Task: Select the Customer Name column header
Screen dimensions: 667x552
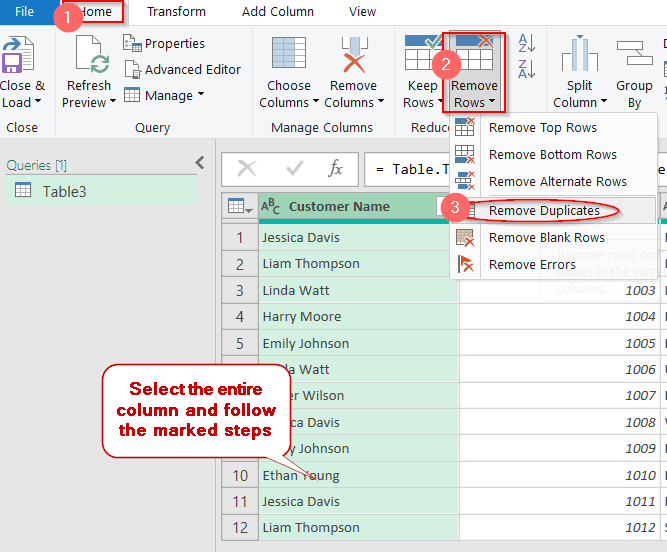Action: click(x=339, y=207)
